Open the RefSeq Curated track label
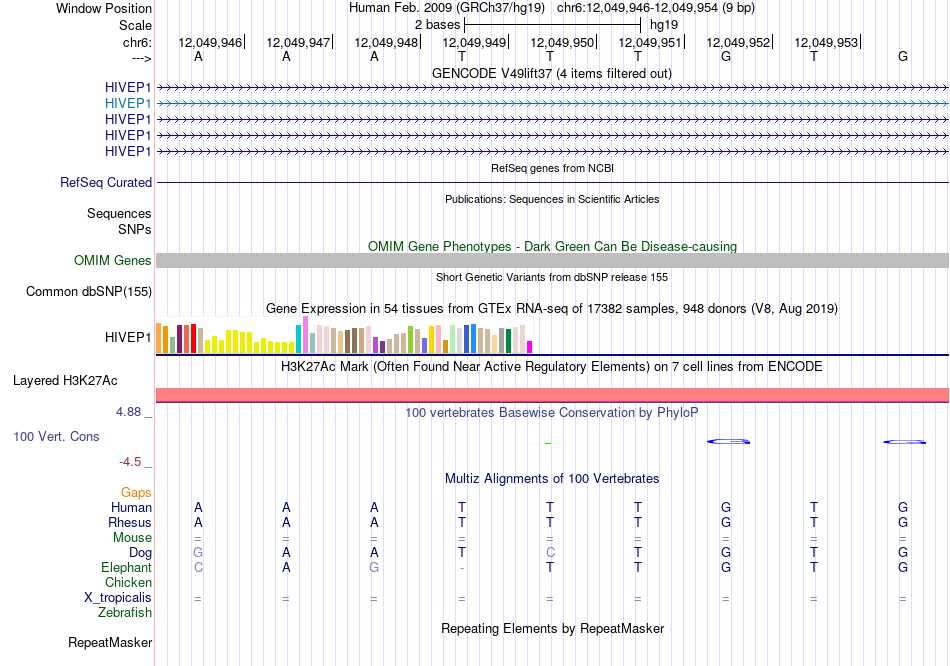 click(106, 182)
